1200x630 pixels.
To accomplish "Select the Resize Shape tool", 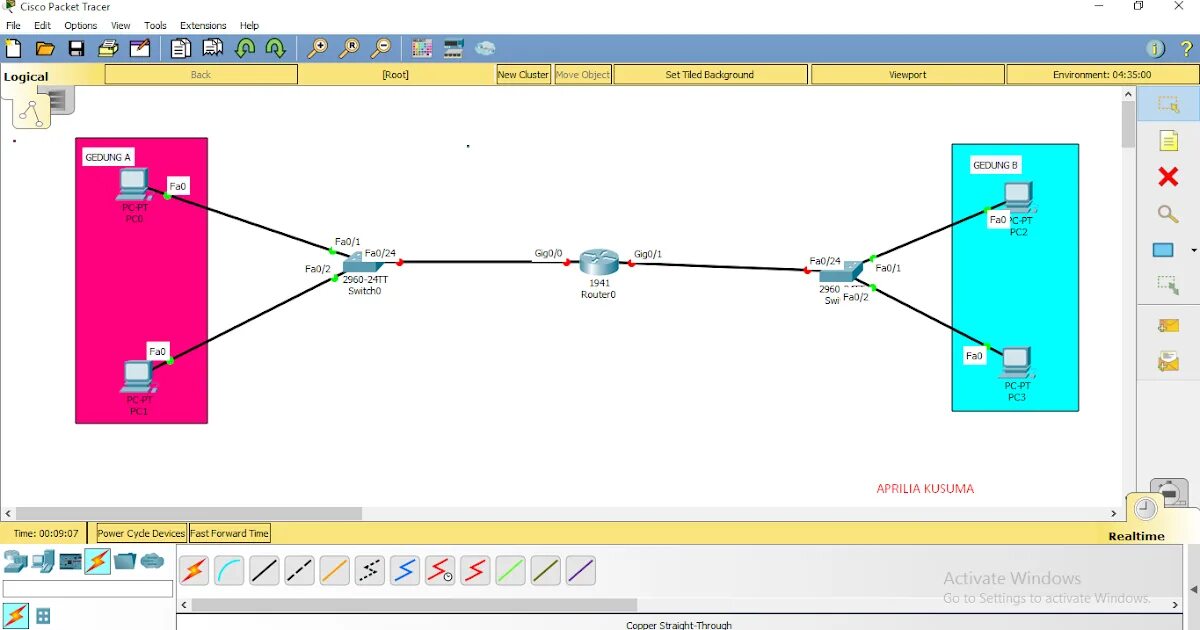I will point(1168,286).
